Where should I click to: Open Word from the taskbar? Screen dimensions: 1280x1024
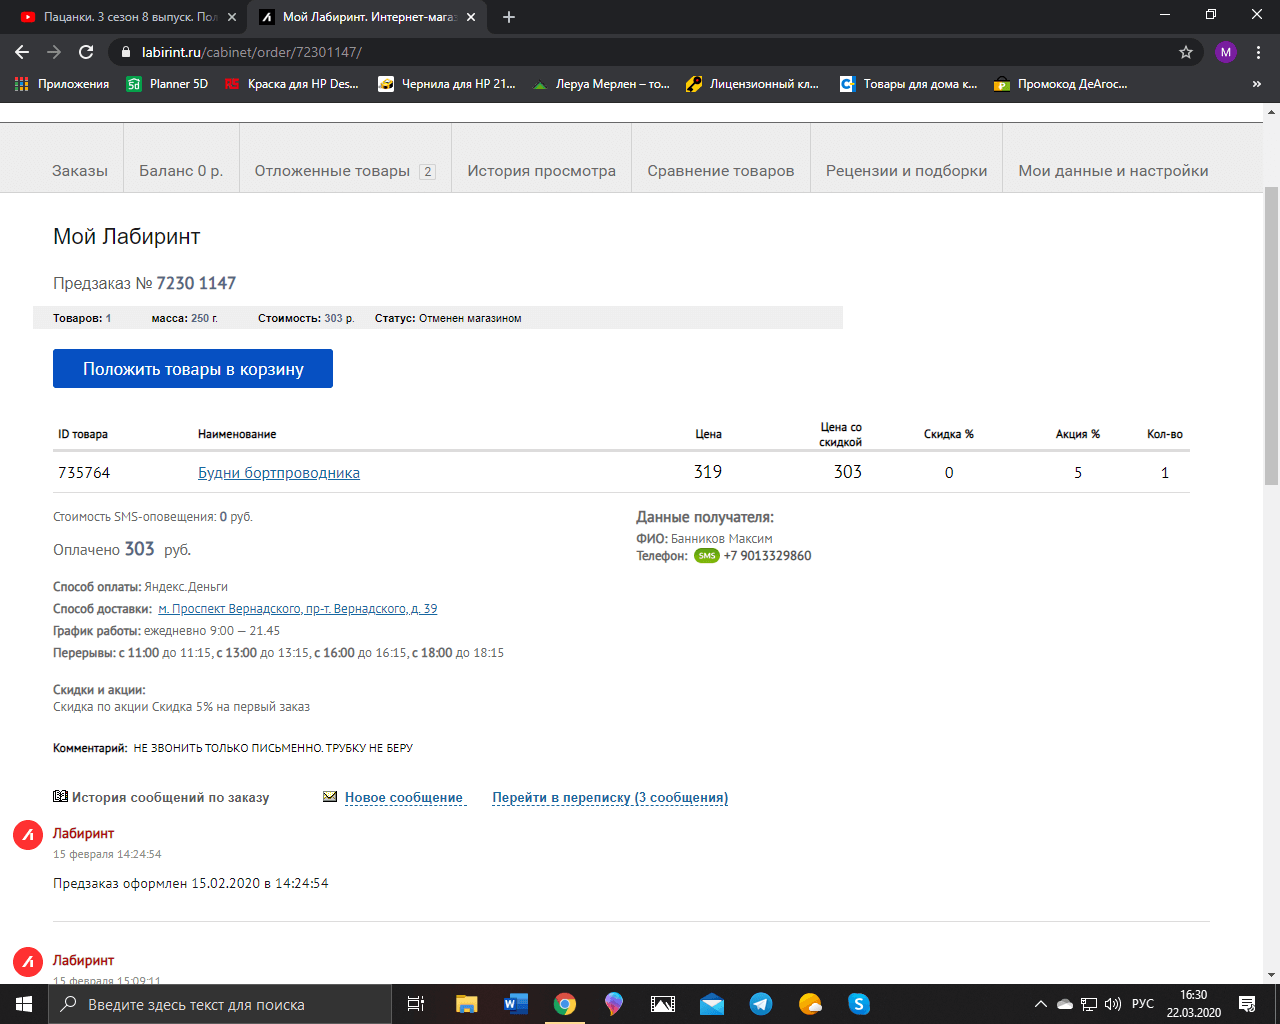point(516,1004)
